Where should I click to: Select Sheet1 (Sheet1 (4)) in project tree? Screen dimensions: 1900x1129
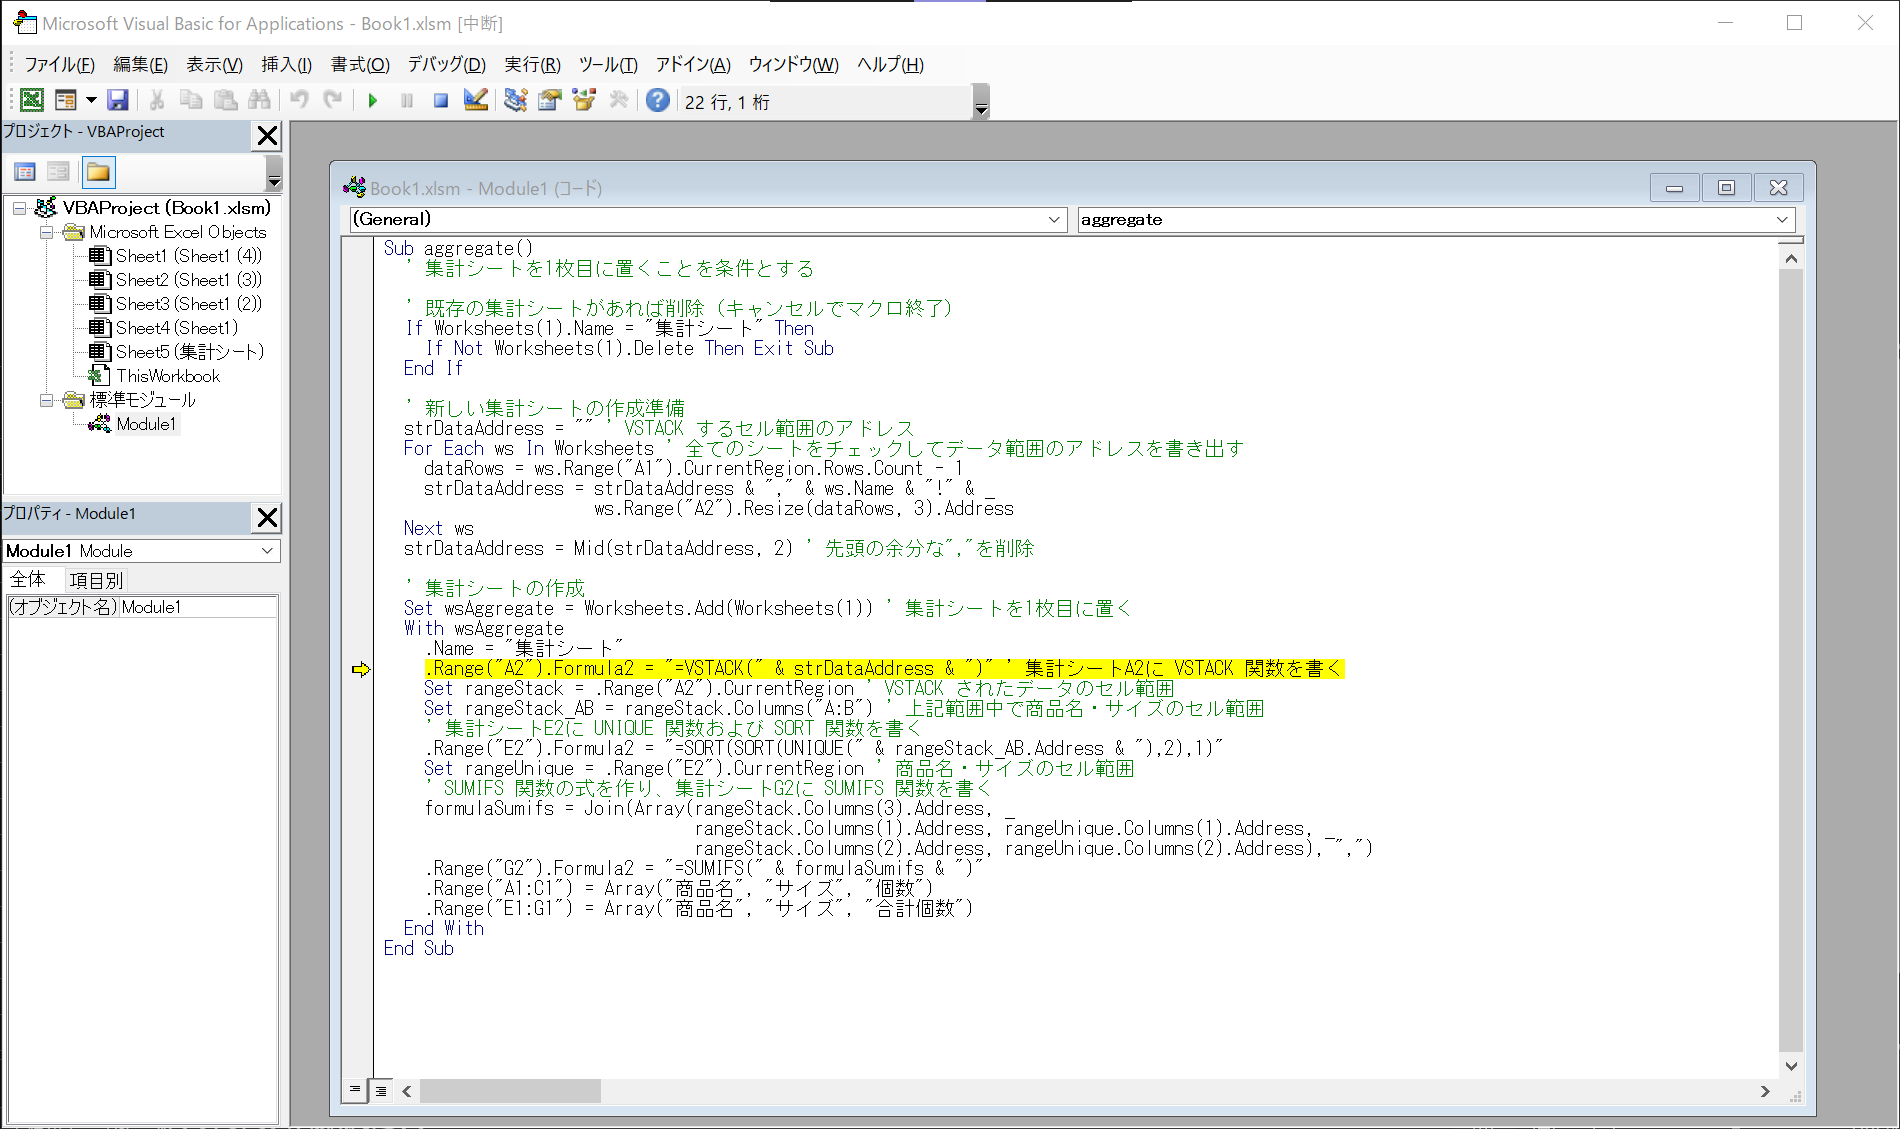[188, 256]
